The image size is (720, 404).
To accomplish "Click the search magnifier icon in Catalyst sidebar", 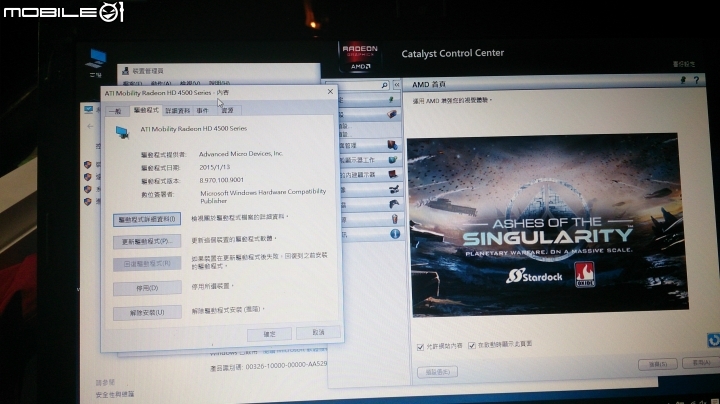I will tap(384, 85).
